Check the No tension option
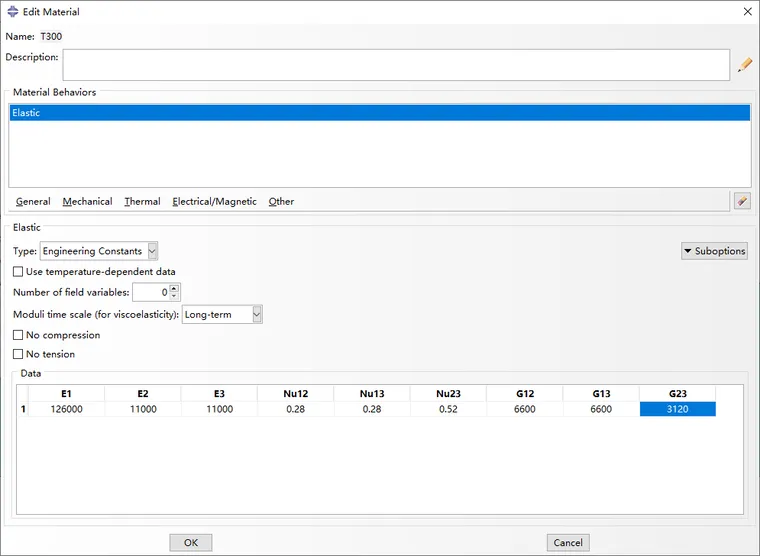The width and height of the screenshot is (760, 556). coord(18,354)
